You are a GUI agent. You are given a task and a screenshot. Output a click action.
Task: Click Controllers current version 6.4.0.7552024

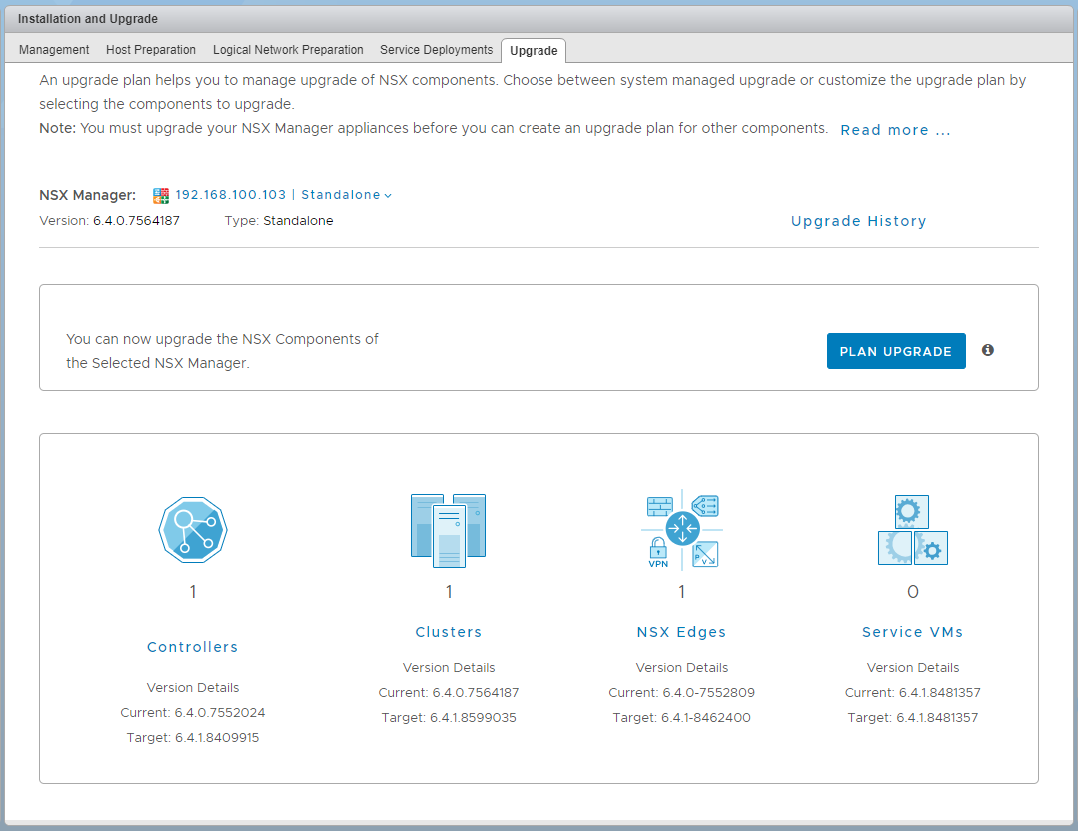pyautogui.click(x=192, y=713)
